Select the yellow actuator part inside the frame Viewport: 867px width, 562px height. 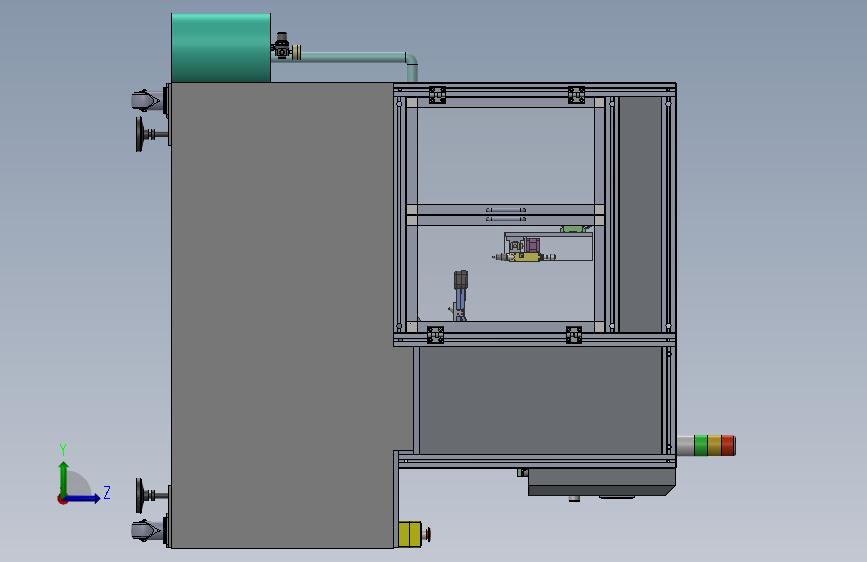524,257
